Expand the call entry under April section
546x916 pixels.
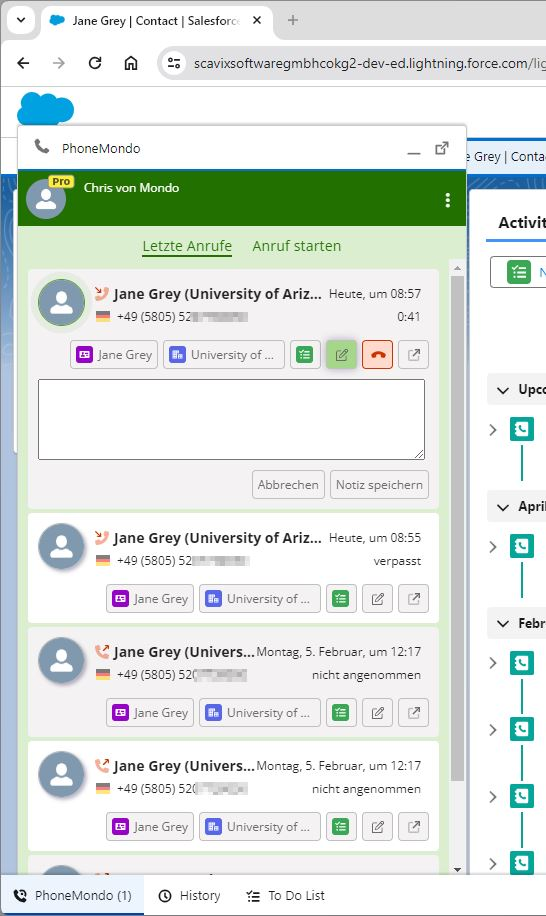[493, 547]
